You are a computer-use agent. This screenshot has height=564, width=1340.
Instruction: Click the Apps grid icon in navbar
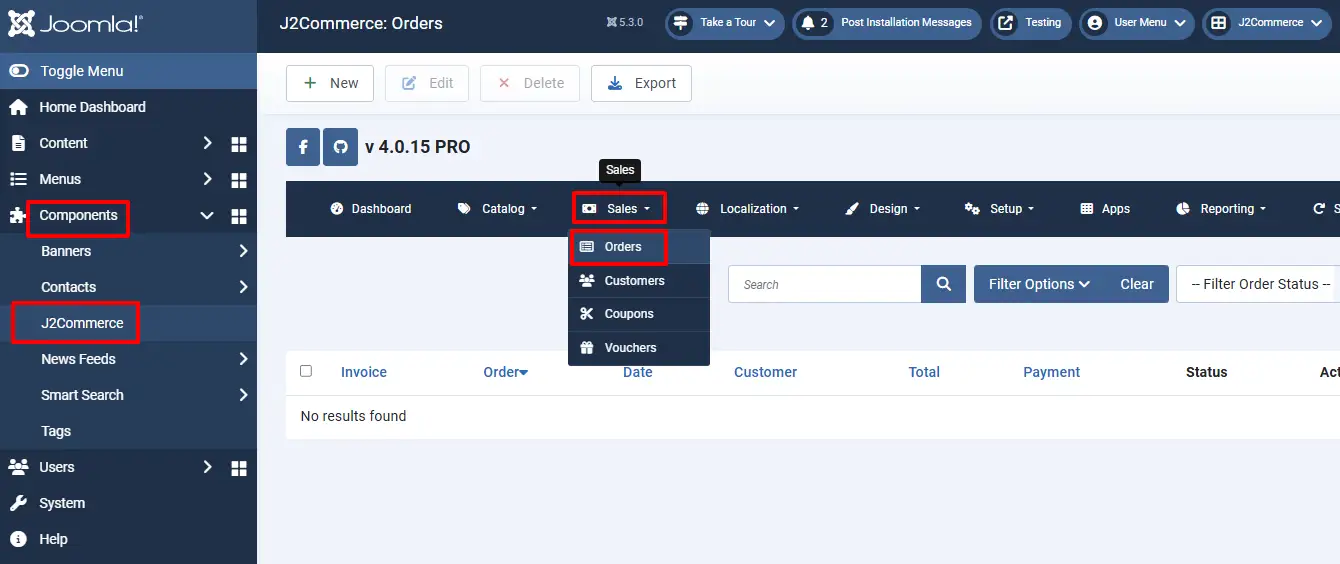(x=1087, y=209)
